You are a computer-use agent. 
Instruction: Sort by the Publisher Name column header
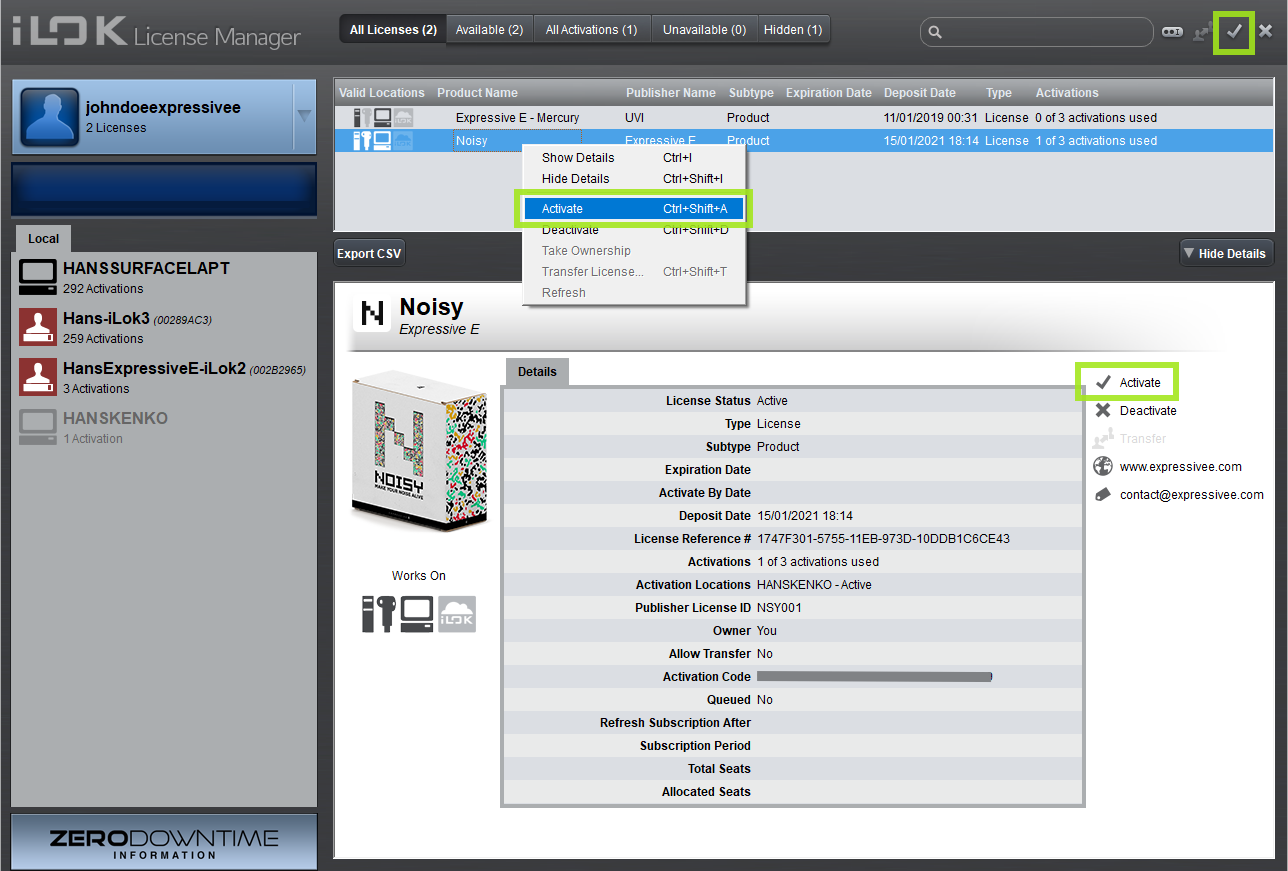tap(671, 93)
